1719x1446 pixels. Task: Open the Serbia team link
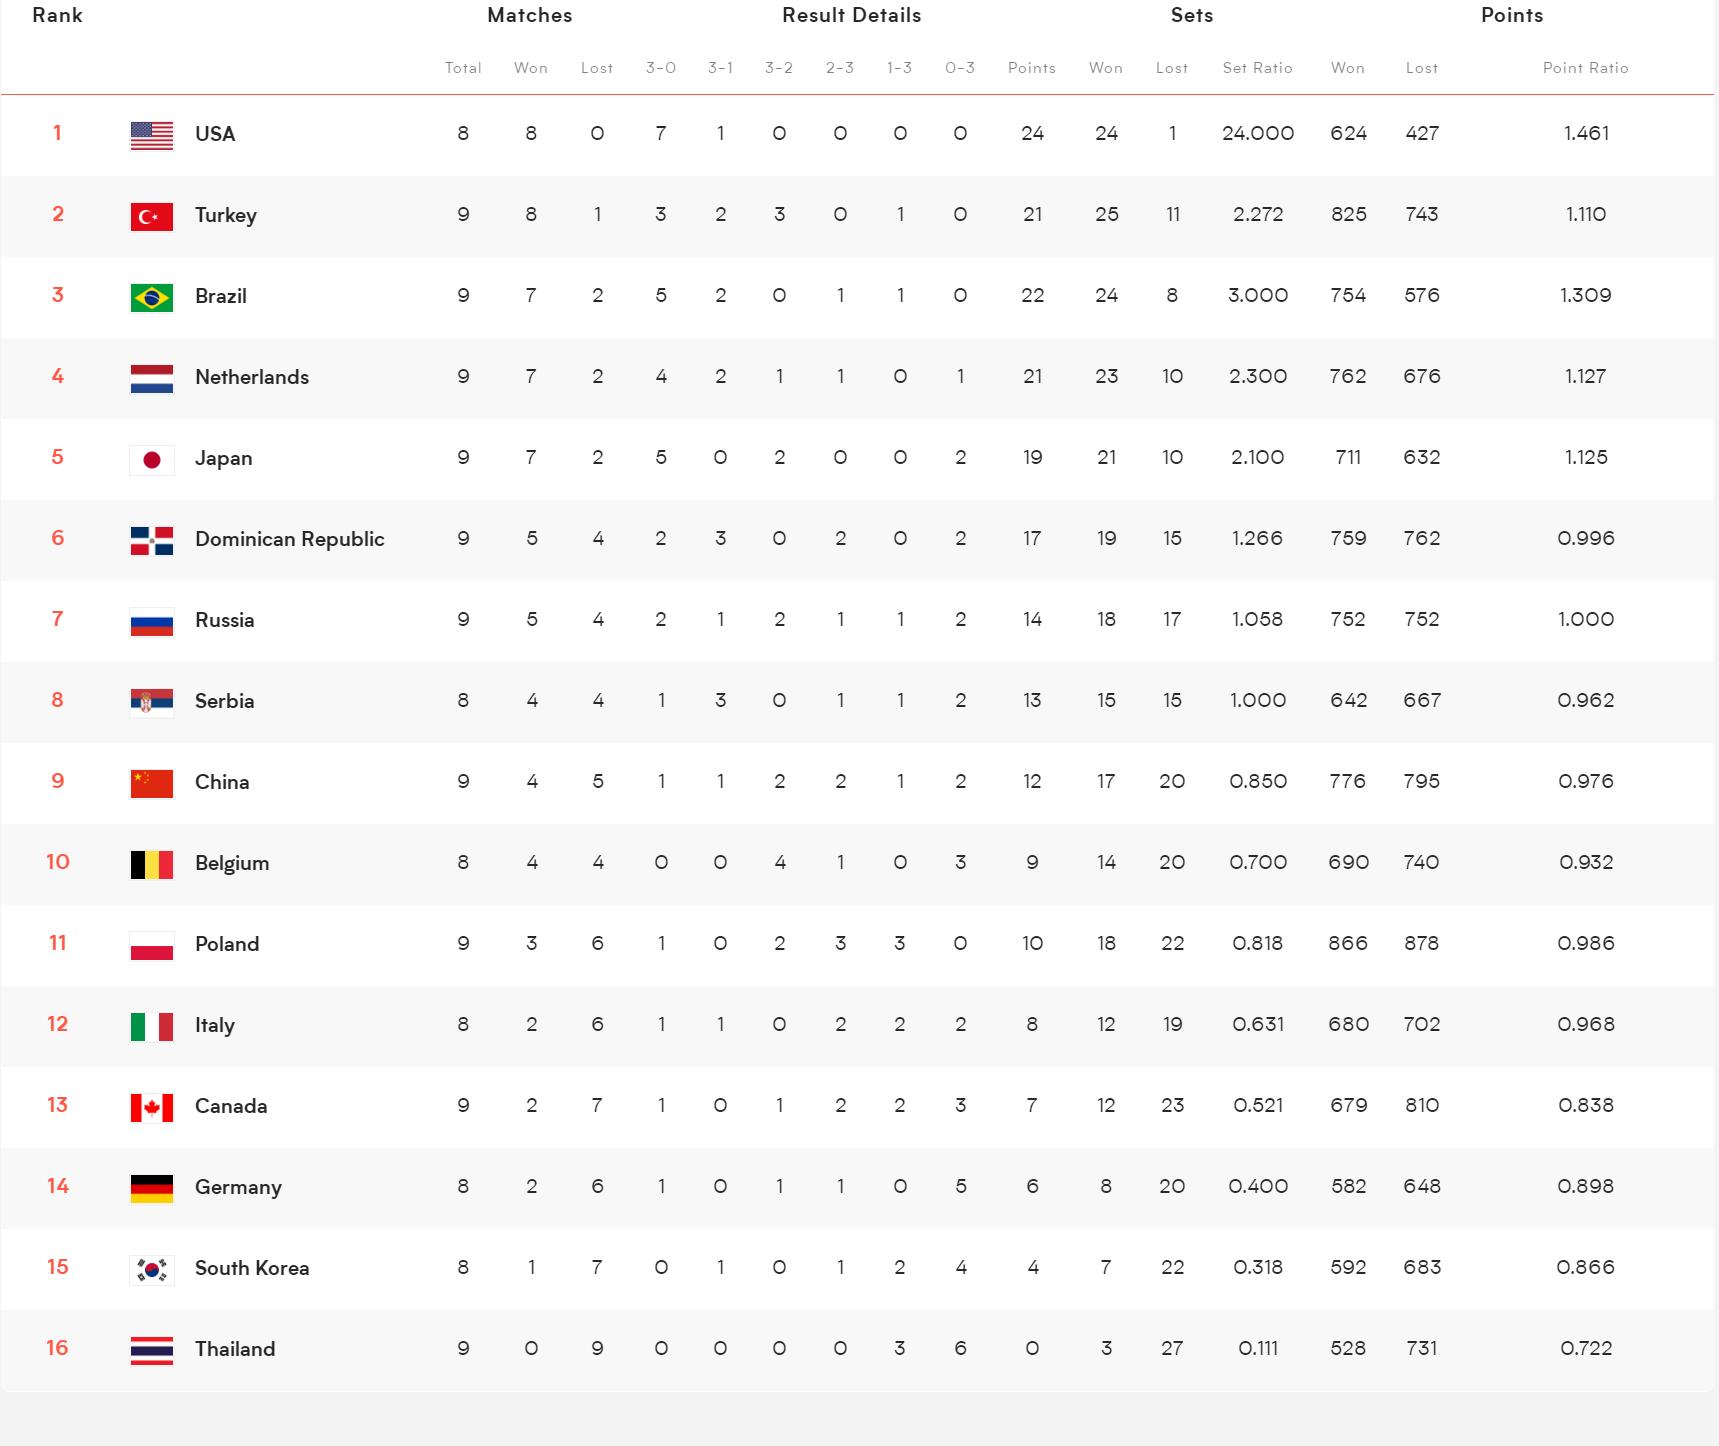click(x=224, y=701)
